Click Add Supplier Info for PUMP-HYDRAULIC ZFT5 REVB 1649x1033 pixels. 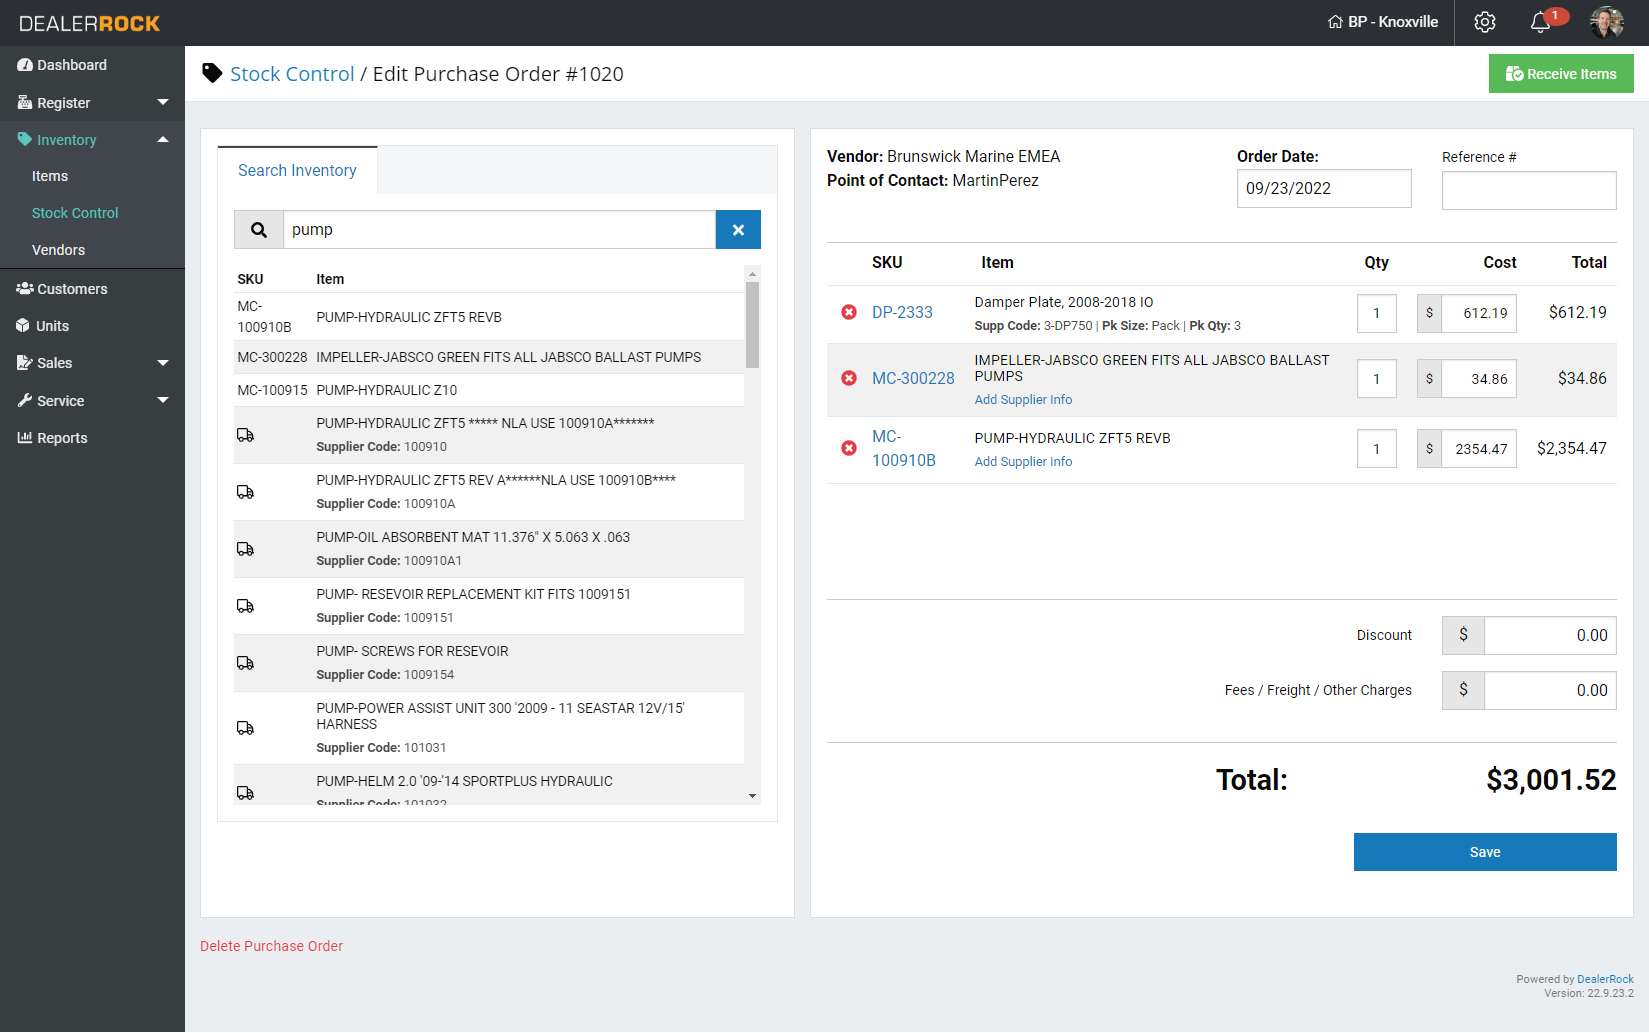coord(1023,462)
